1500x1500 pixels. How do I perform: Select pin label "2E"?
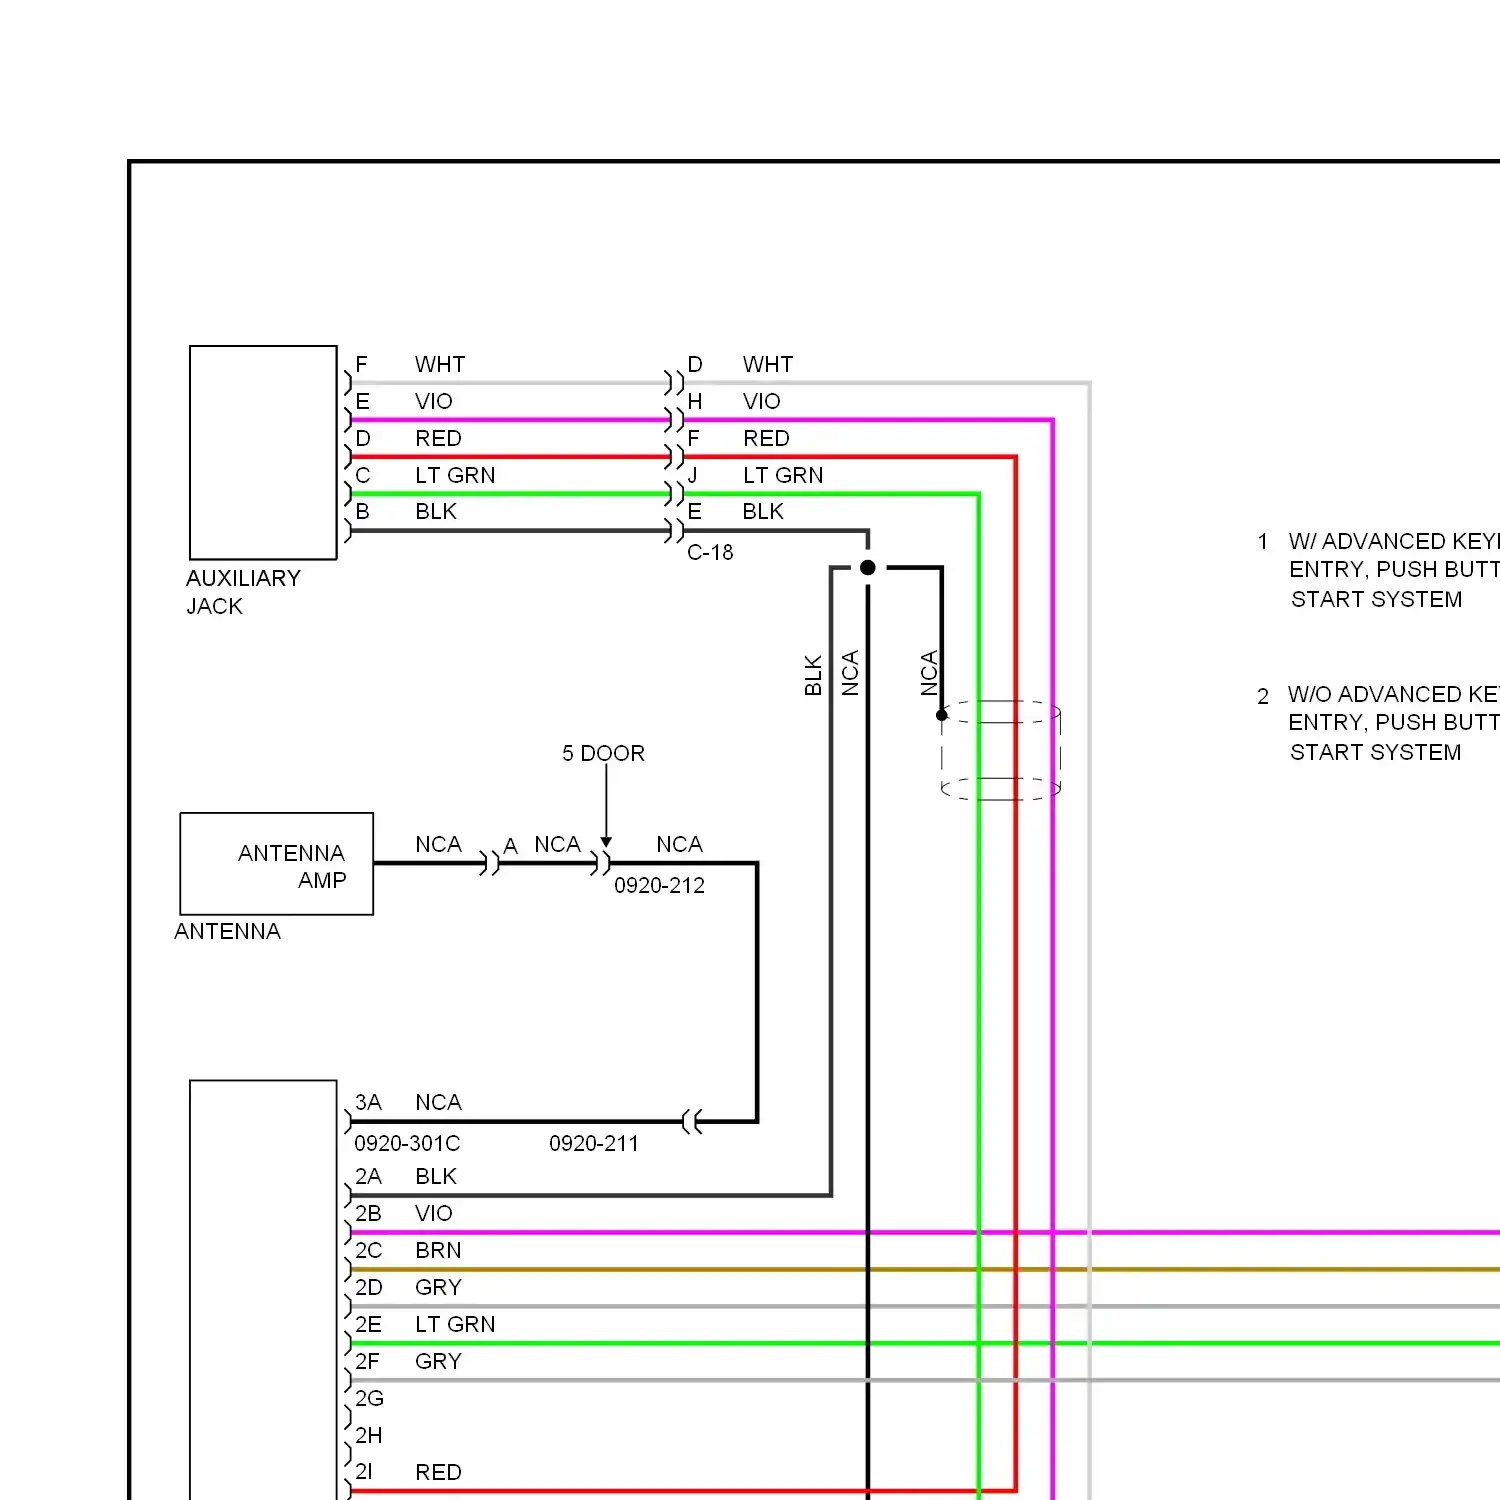coord(368,1324)
